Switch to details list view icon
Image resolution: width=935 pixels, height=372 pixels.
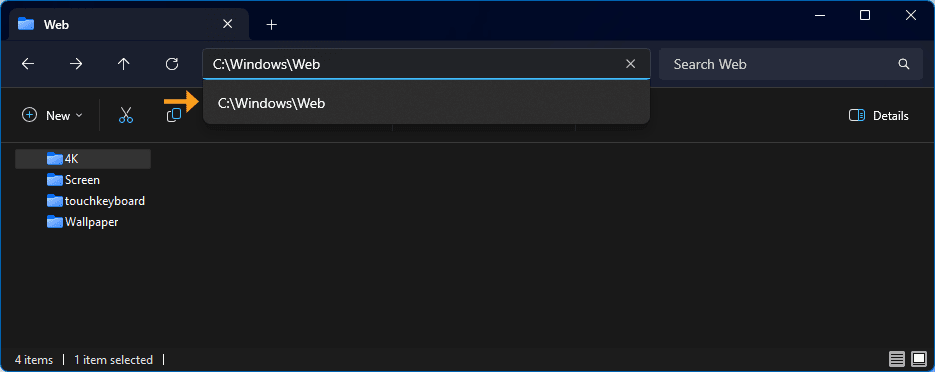coord(897,359)
